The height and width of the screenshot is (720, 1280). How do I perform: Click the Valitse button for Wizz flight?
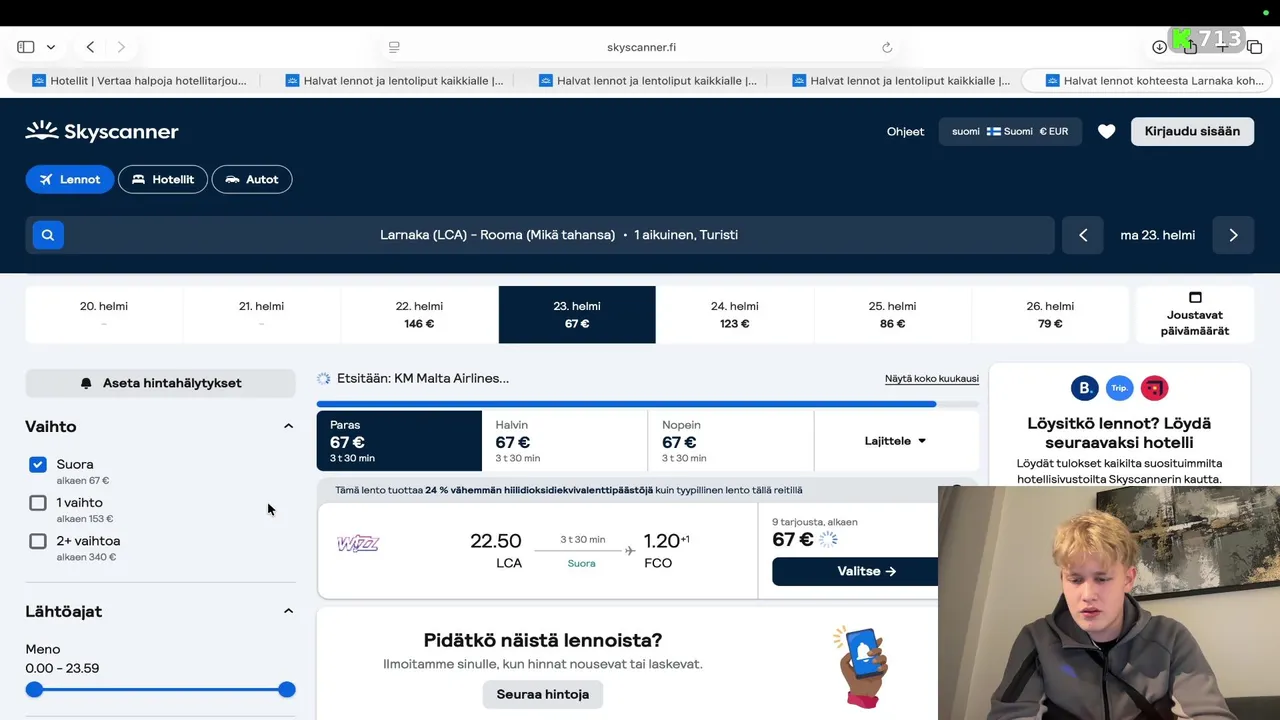855,571
